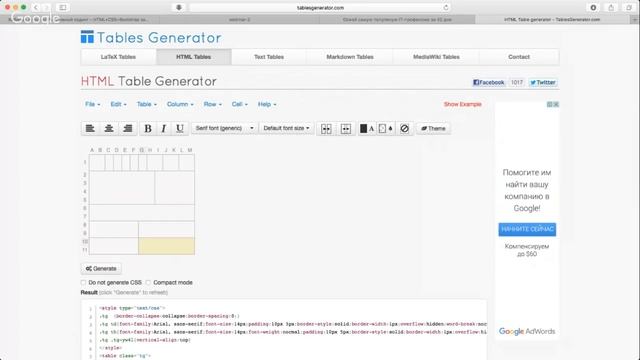Center-align the cell text
This screenshot has height=360, width=640.
[109, 129]
